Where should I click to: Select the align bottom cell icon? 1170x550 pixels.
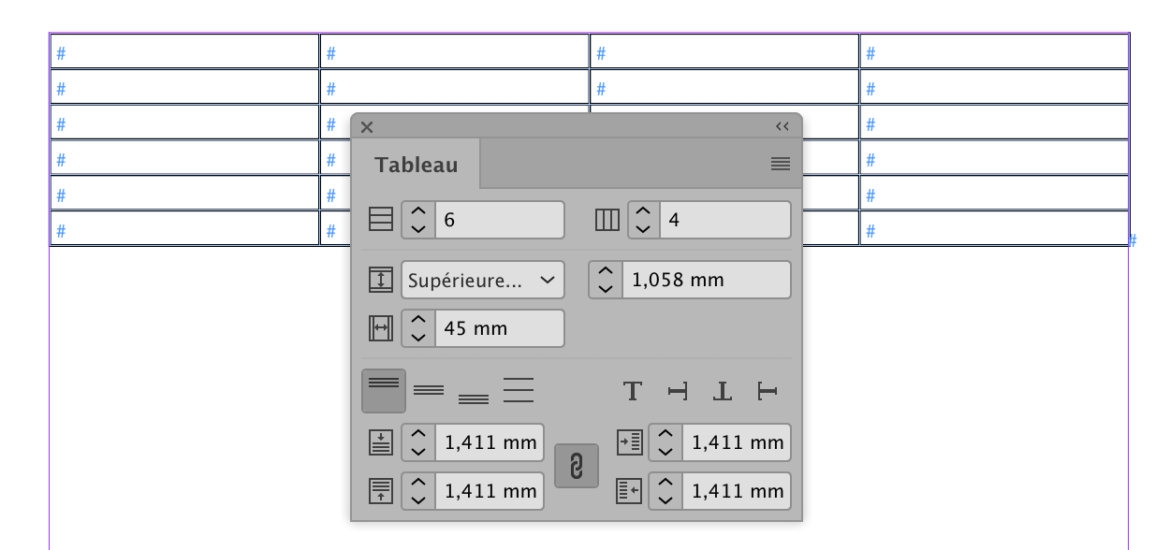click(x=473, y=398)
